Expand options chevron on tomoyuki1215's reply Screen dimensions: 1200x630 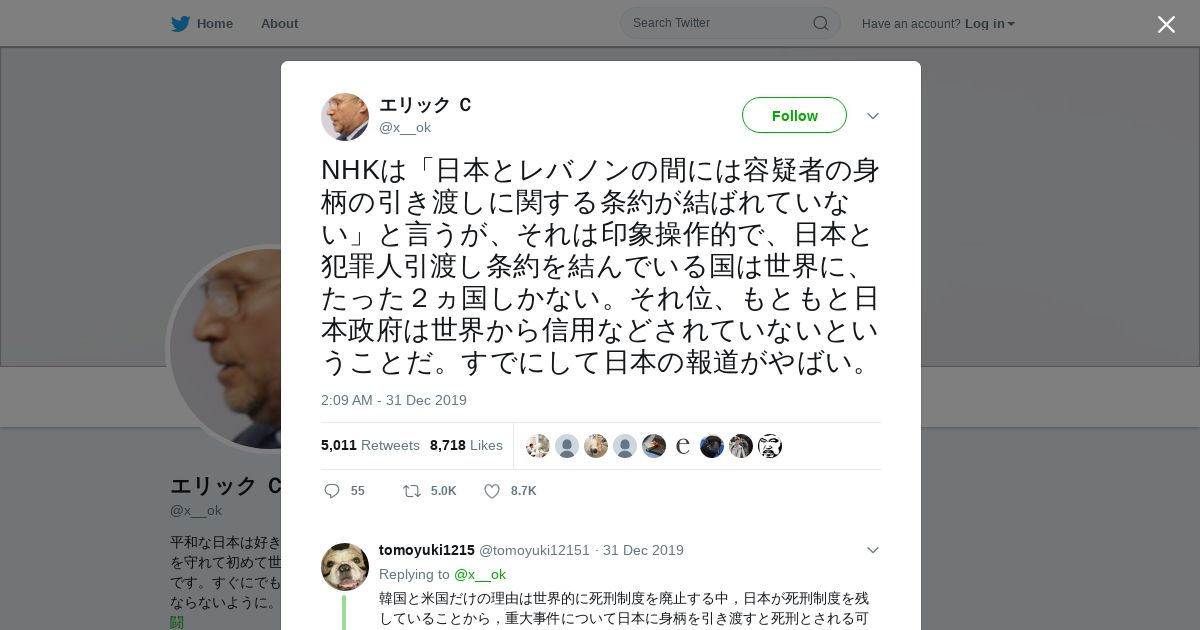point(873,550)
